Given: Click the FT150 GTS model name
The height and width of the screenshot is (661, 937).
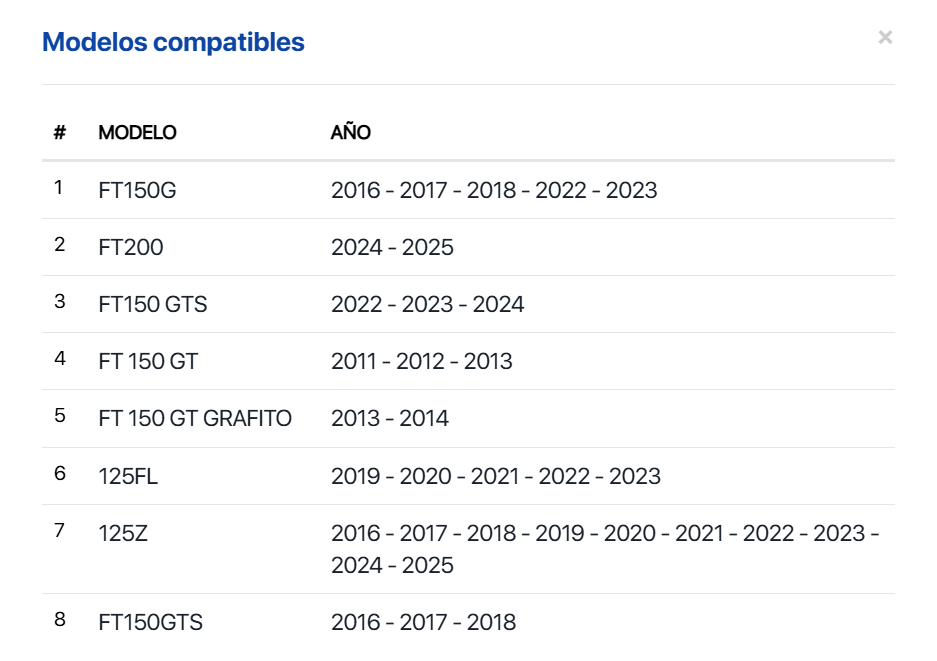Looking at the screenshot, I should point(153,304).
